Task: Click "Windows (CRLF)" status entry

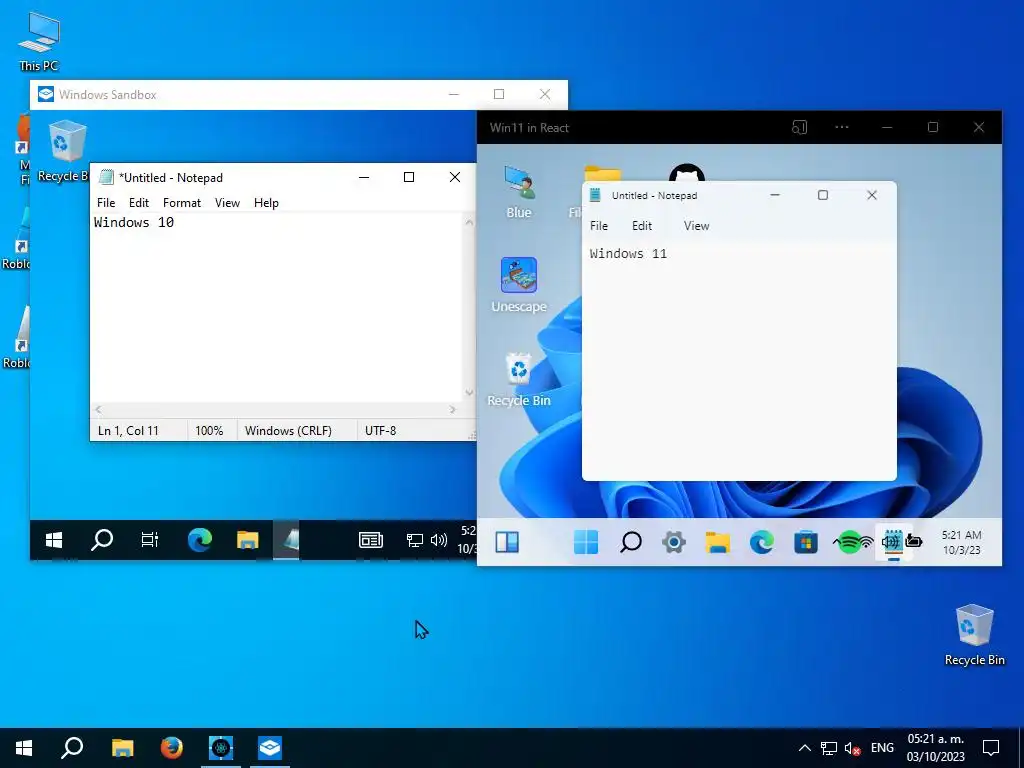Action: pos(288,430)
